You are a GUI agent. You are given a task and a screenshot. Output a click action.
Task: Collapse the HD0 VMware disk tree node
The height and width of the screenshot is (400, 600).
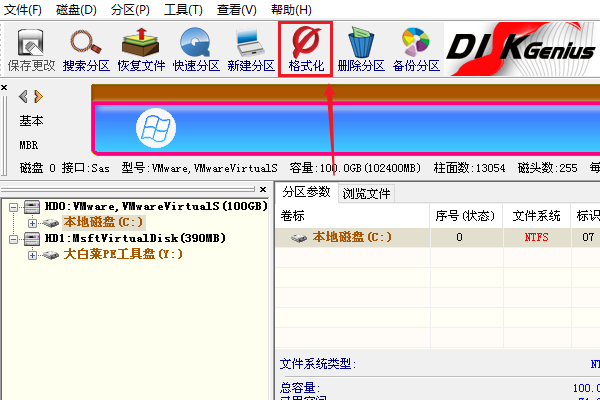tap(13, 207)
